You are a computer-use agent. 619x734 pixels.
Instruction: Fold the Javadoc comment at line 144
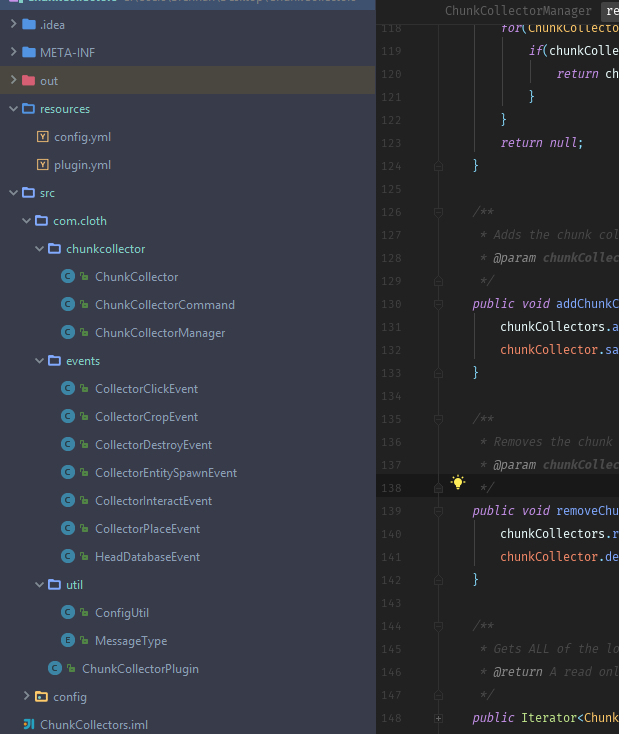coord(438,626)
